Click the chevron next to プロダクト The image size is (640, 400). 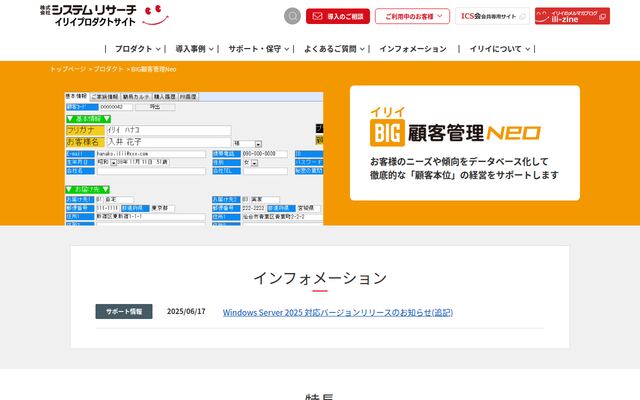coord(158,49)
